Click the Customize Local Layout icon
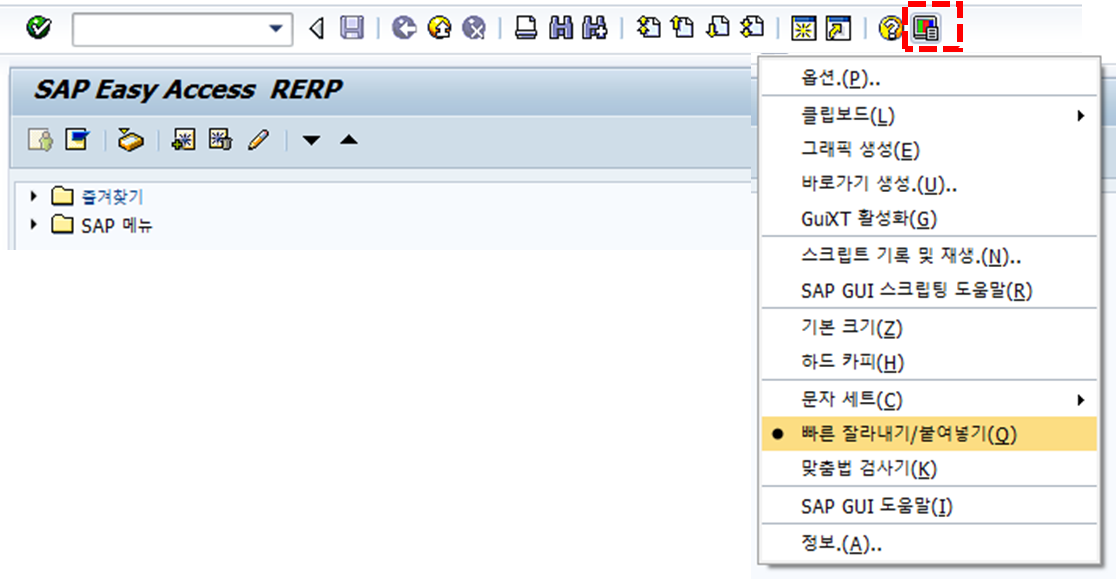This screenshot has width=1116, height=579. (x=926, y=29)
